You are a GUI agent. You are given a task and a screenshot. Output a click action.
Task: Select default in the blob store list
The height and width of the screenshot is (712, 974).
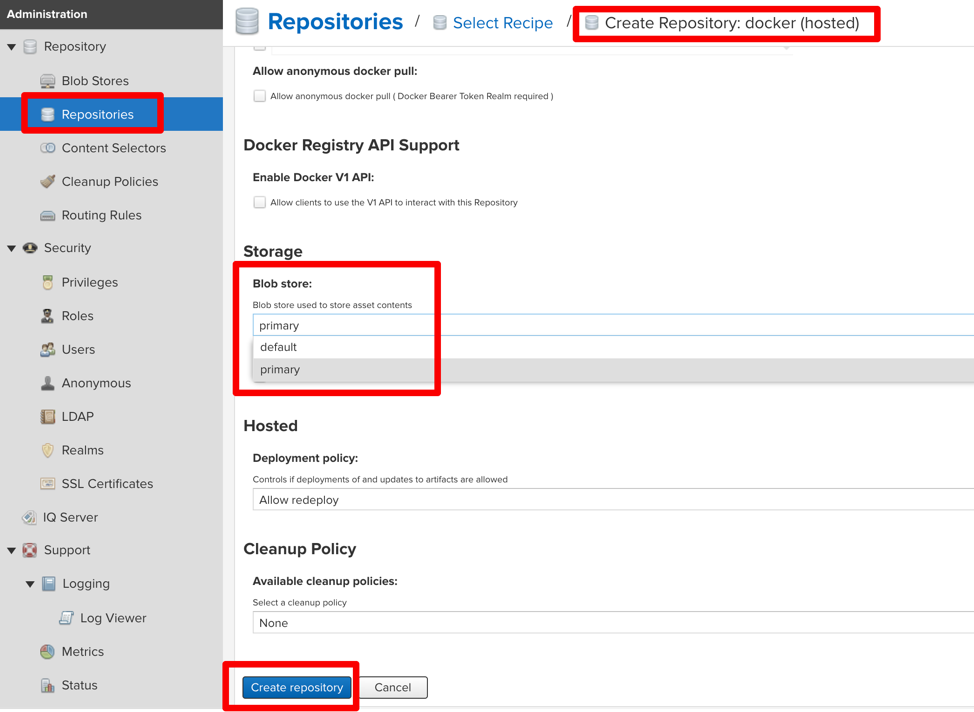(613, 347)
